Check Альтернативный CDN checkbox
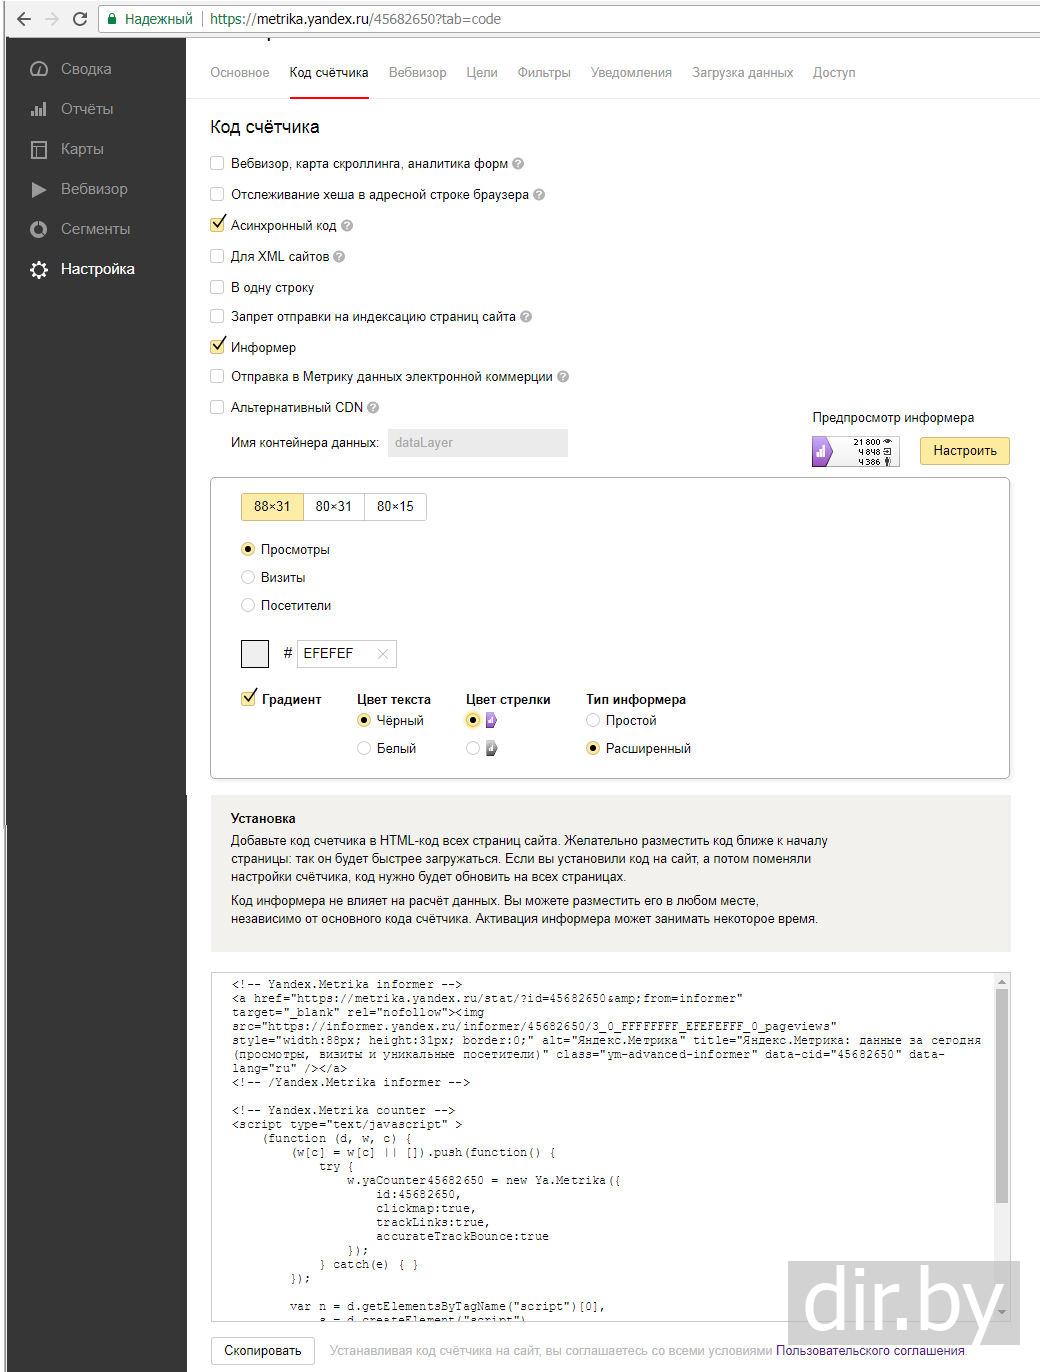Image resolution: width=1040 pixels, height=1372 pixels. click(x=217, y=407)
